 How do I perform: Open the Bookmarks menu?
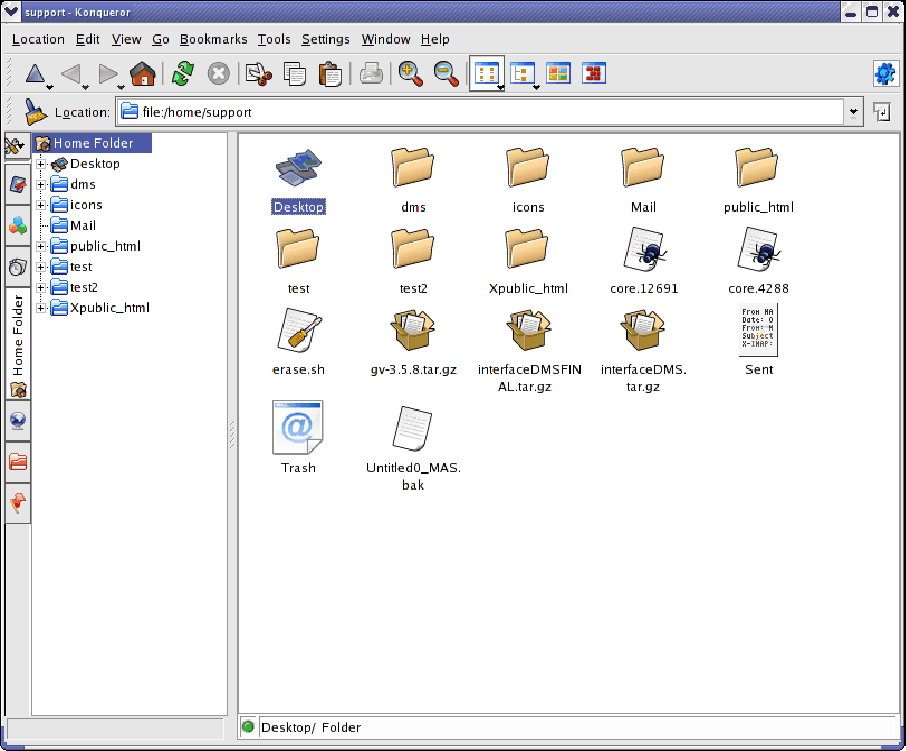[213, 39]
